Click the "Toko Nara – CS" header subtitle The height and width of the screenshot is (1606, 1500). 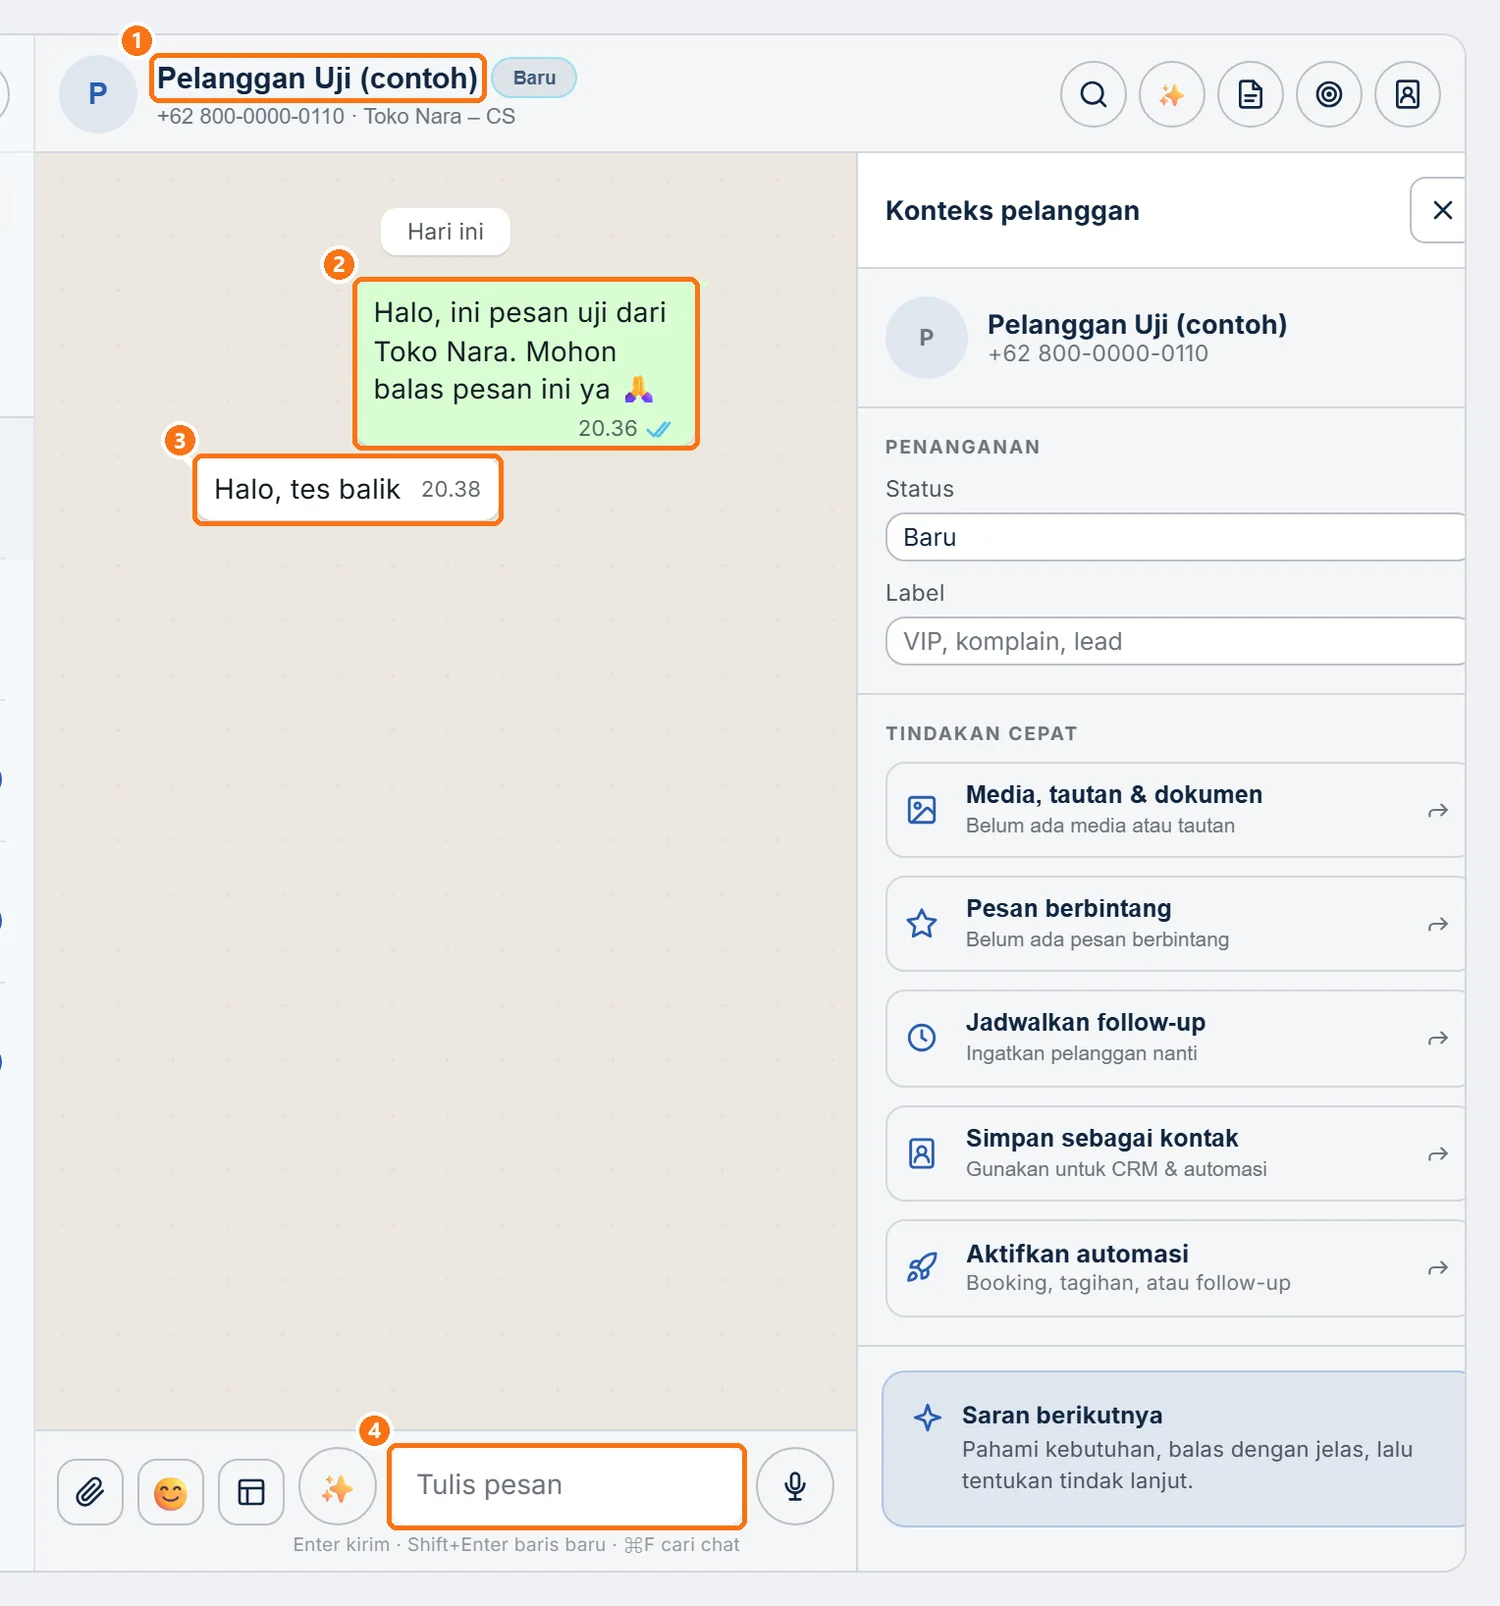[x=439, y=117]
